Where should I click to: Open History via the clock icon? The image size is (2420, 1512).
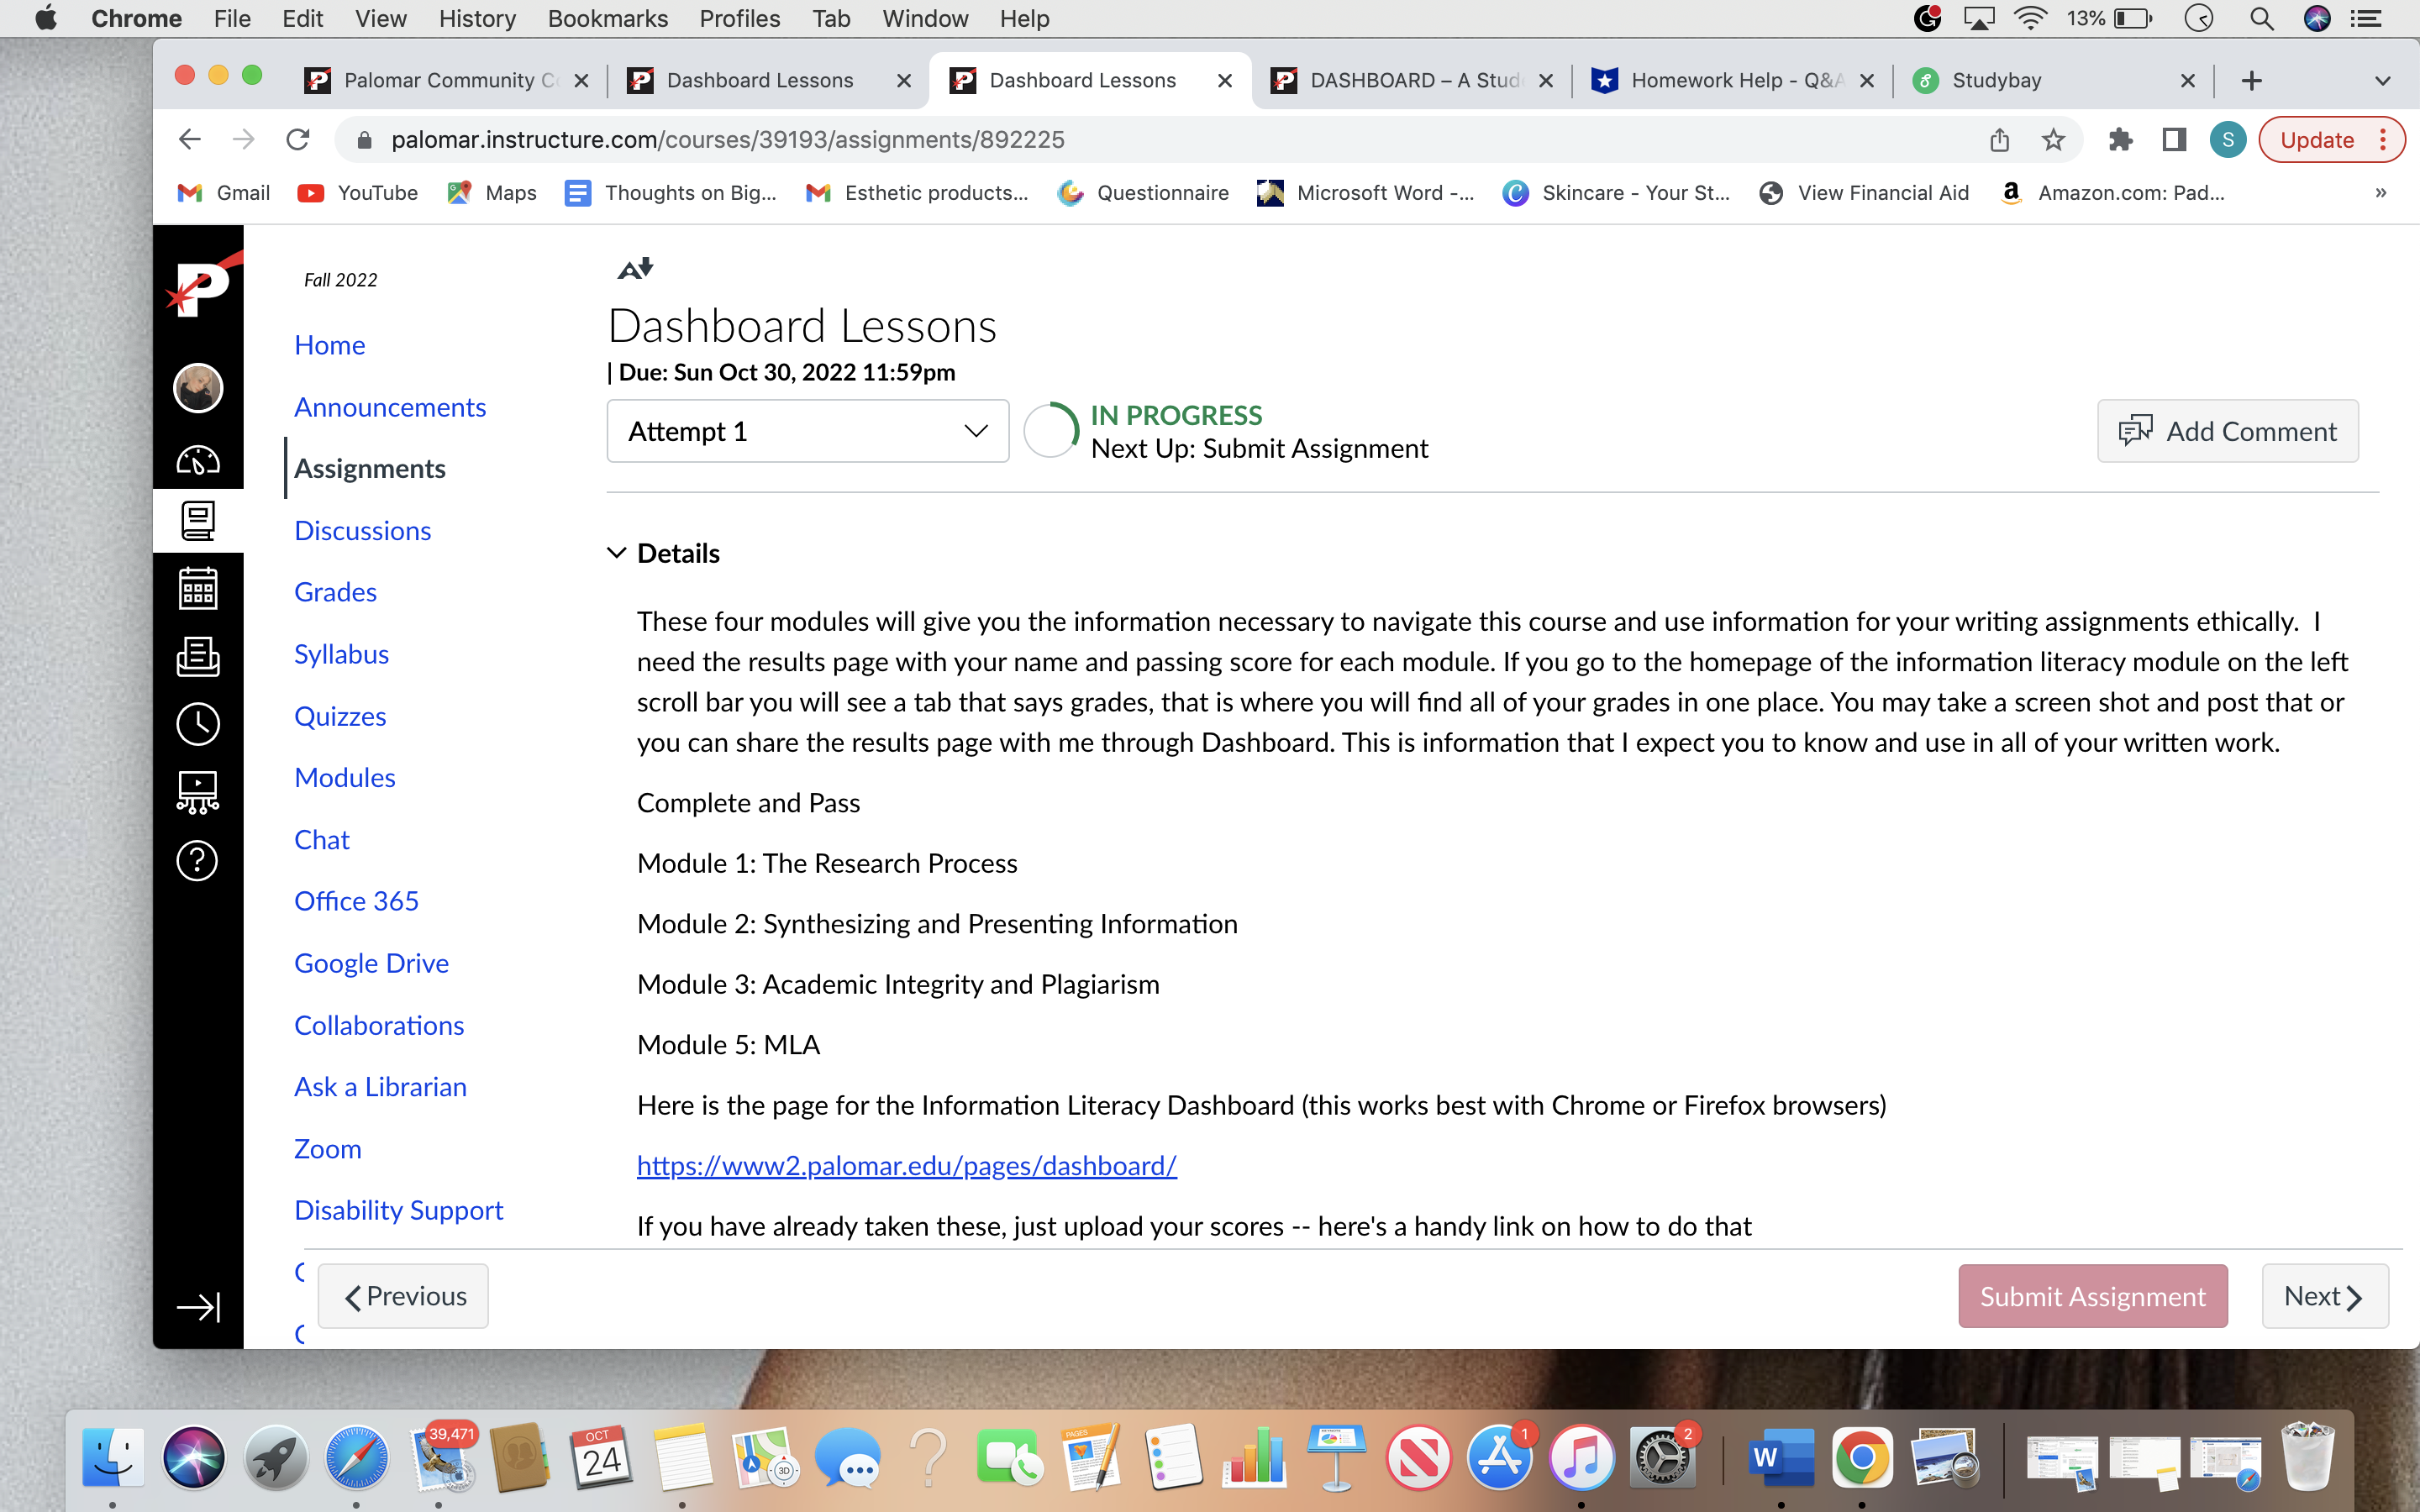click(198, 724)
